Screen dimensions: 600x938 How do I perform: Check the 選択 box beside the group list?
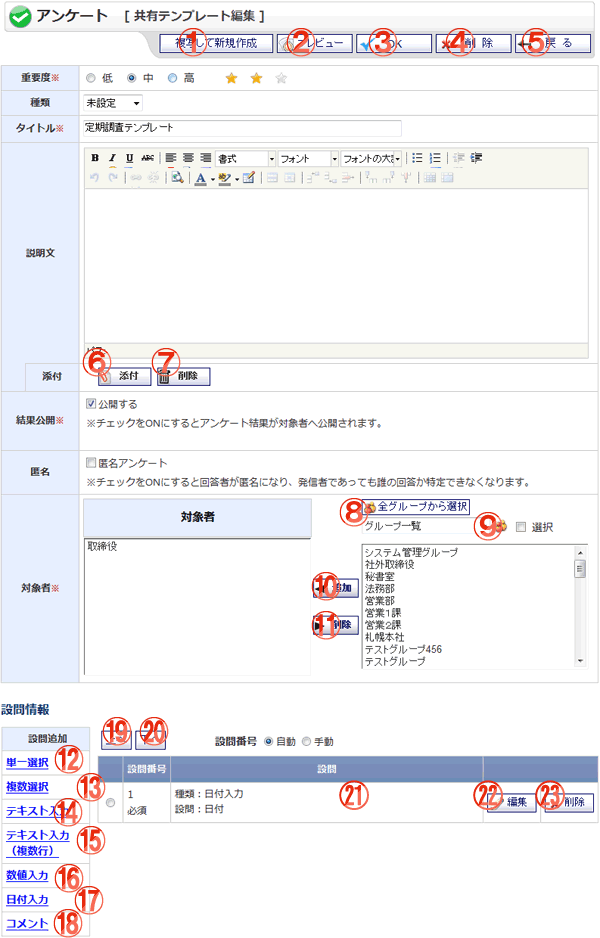click(521, 527)
